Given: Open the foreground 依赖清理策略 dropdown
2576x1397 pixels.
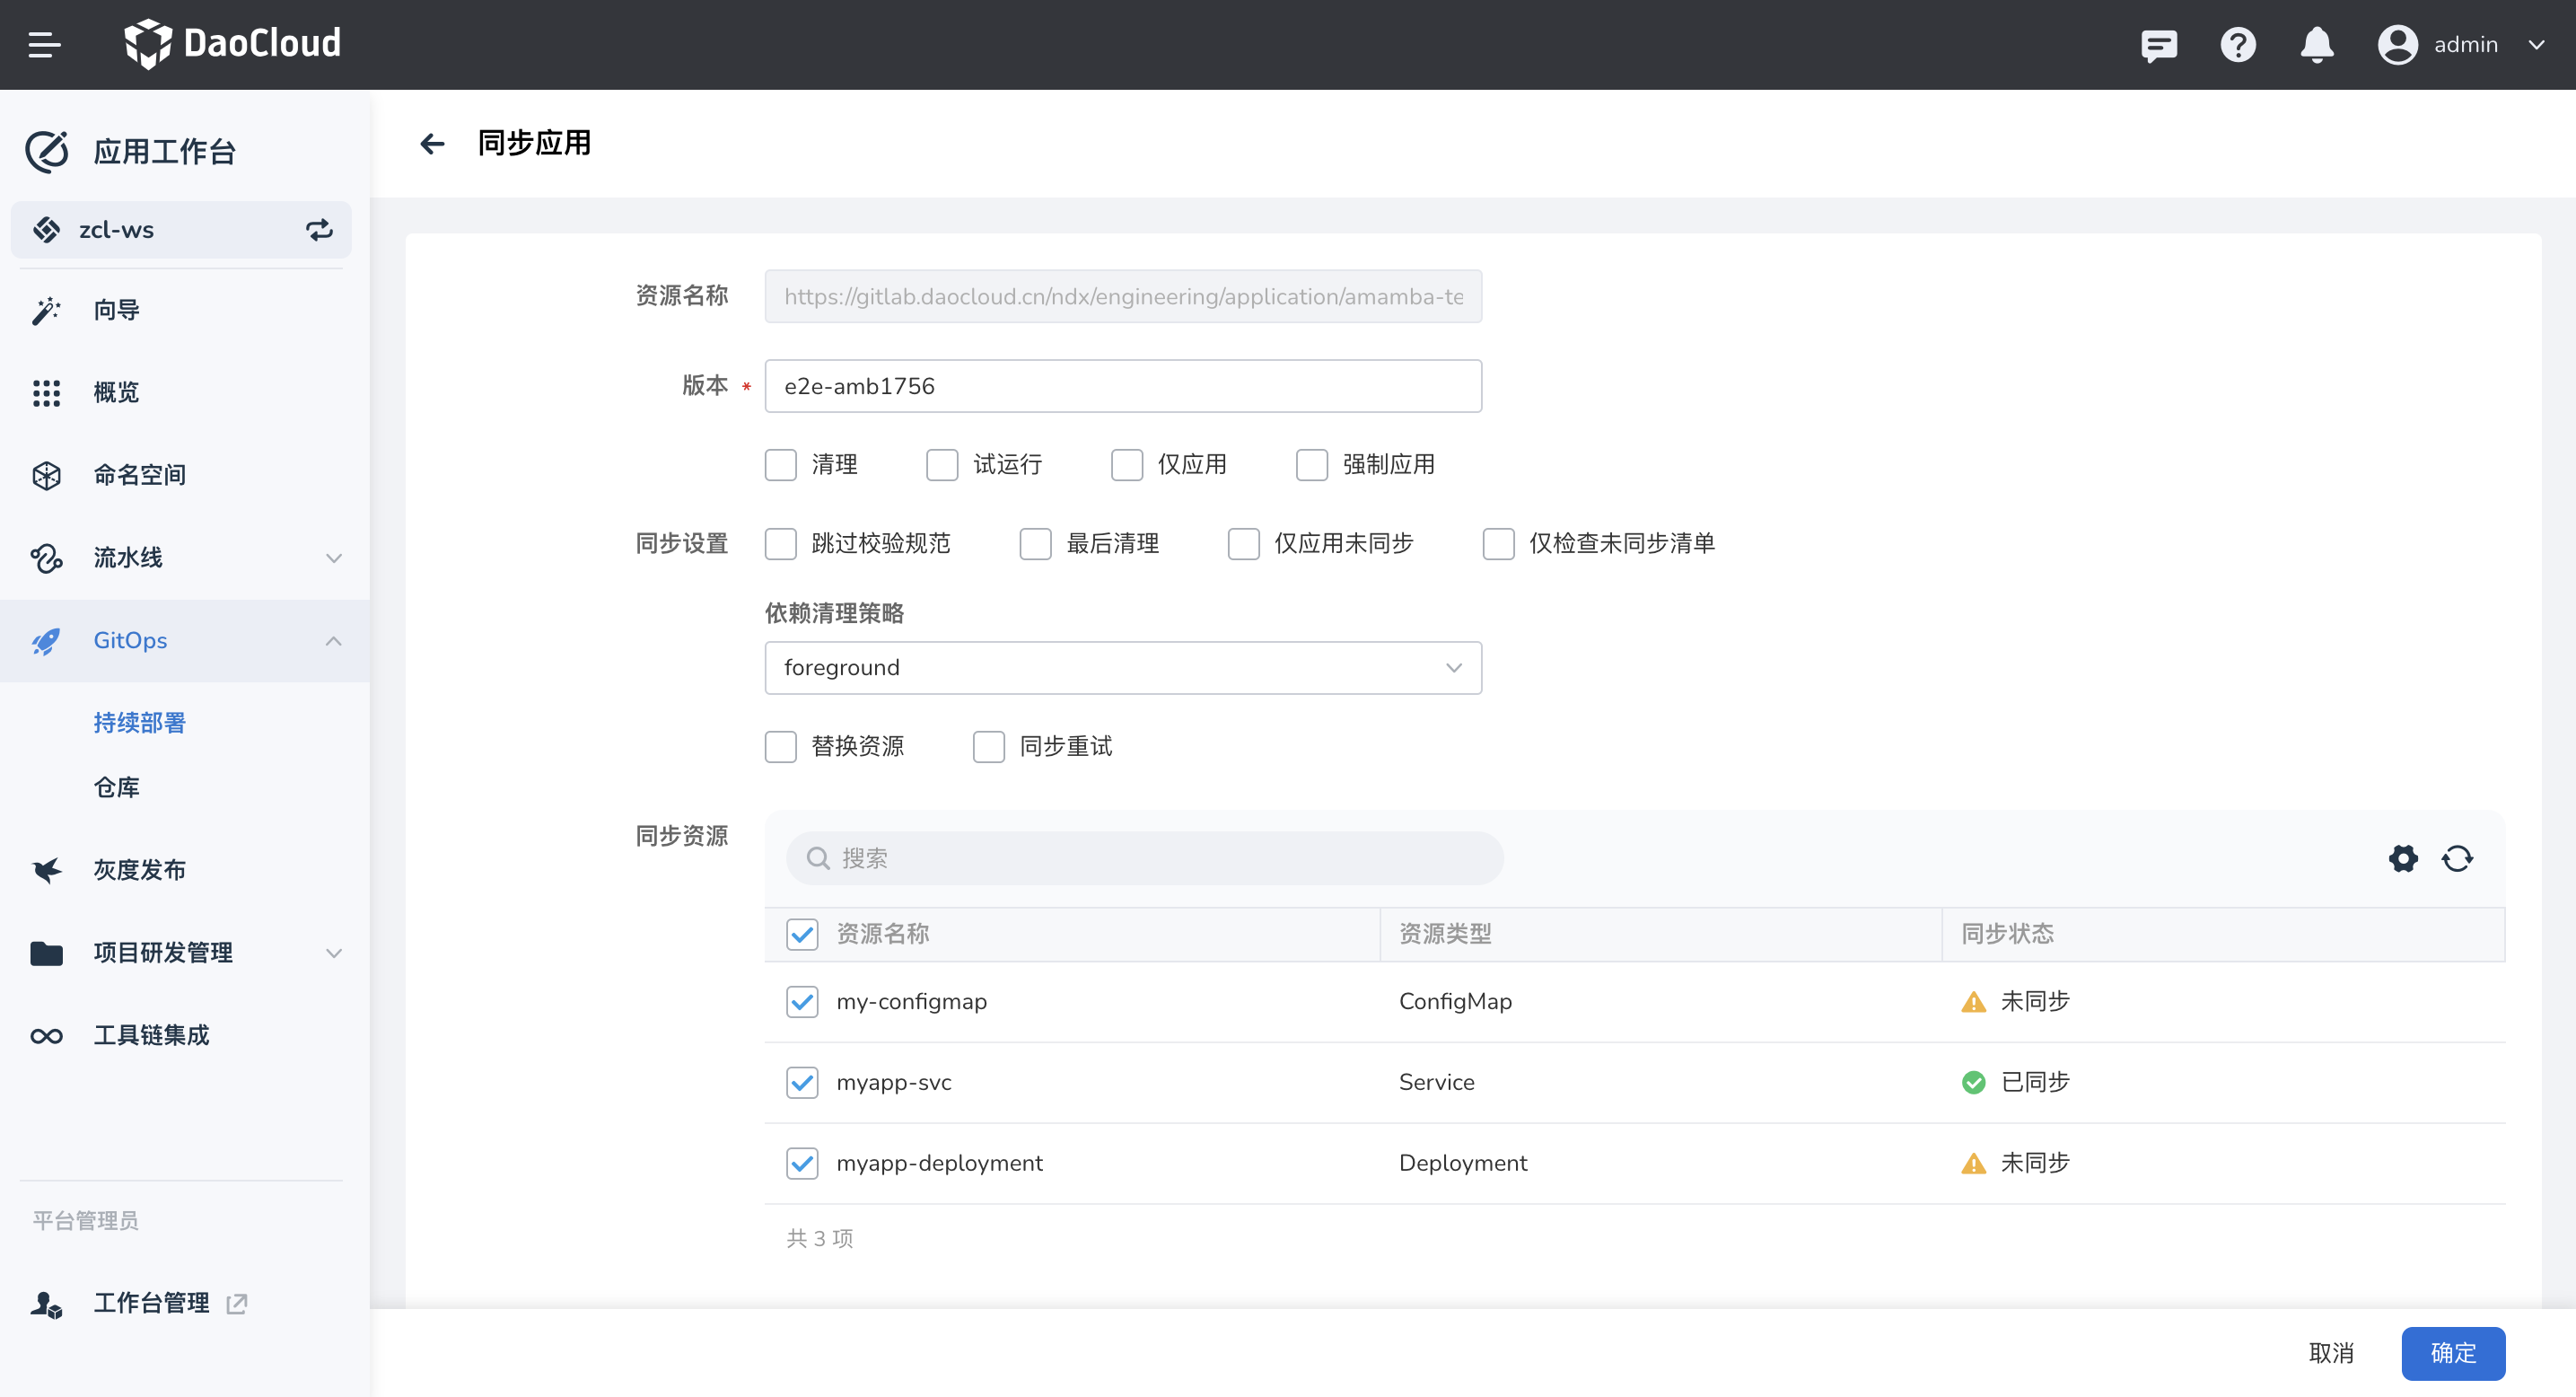Looking at the screenshot, I should click(x=1122, y=668).
